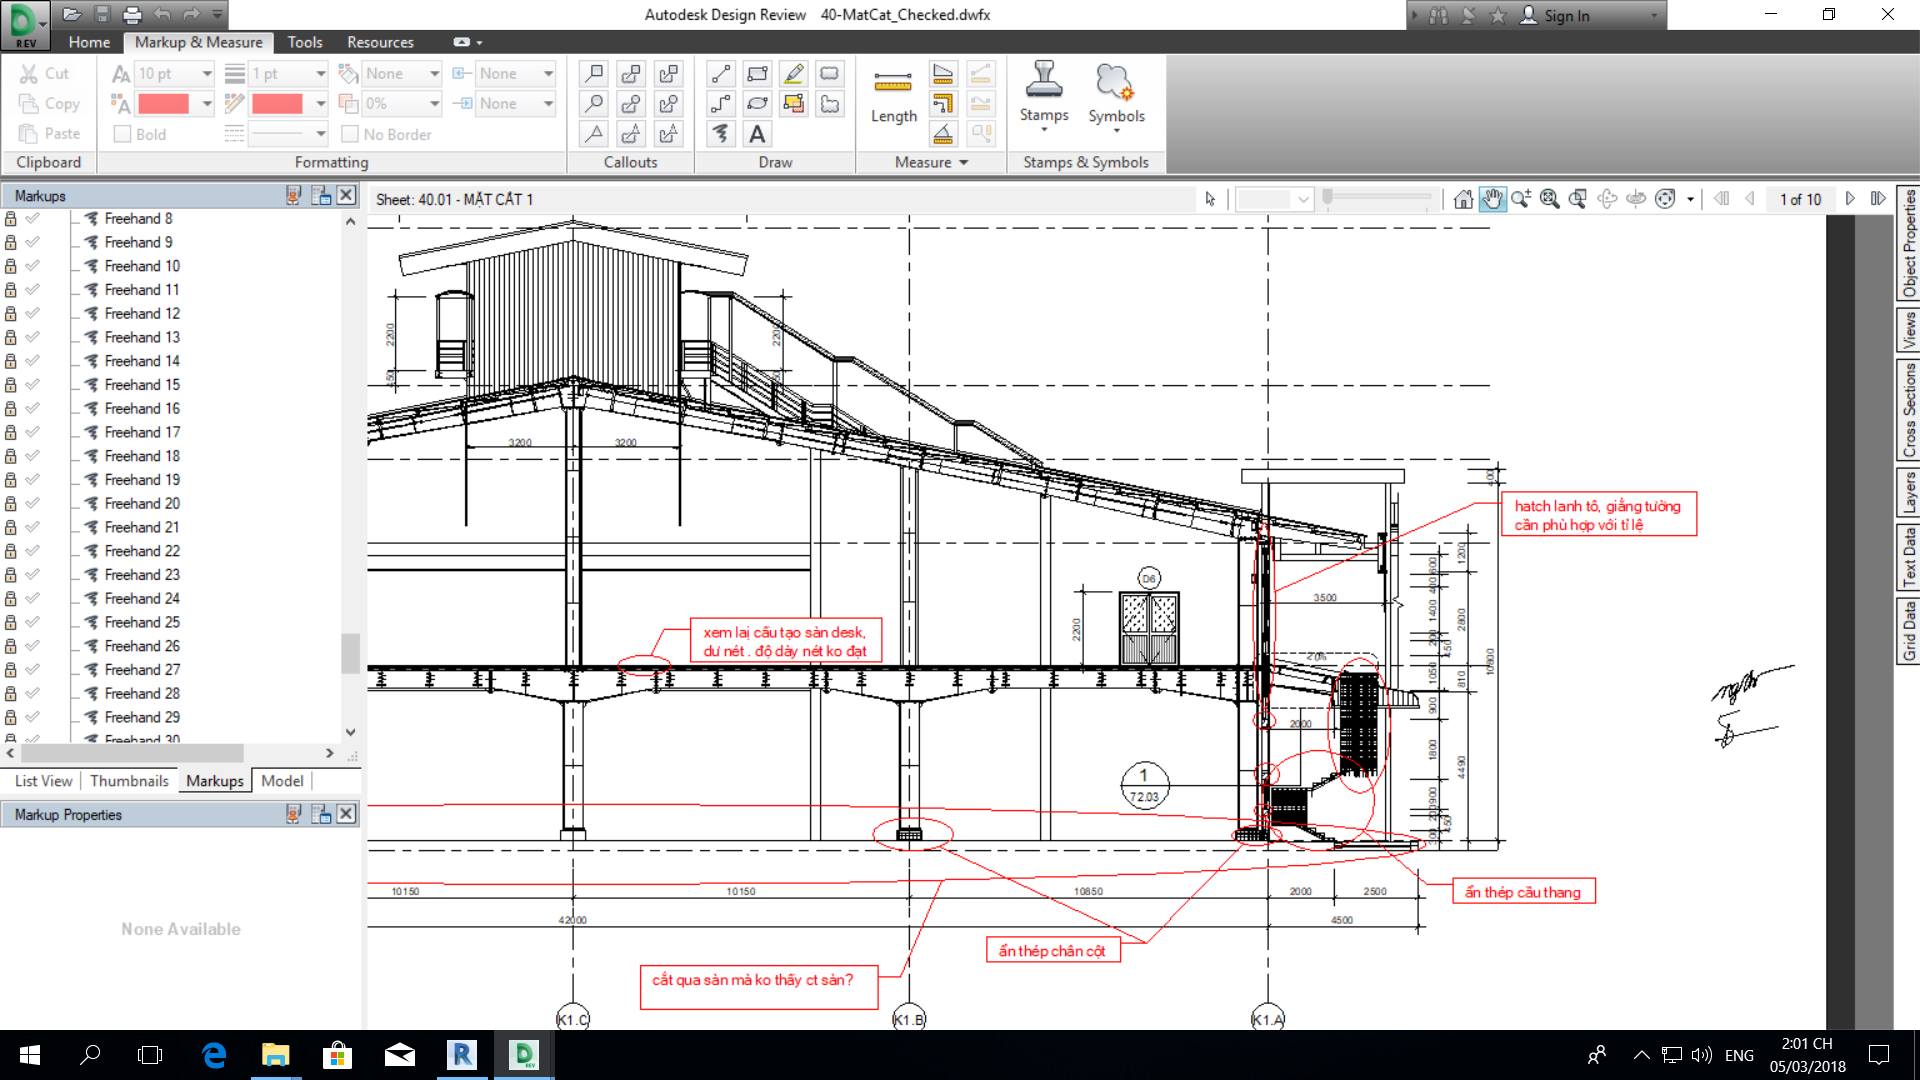Click the Sign In button
The width and height of the screenshot is (1920, 1080).
[1565, 15]
